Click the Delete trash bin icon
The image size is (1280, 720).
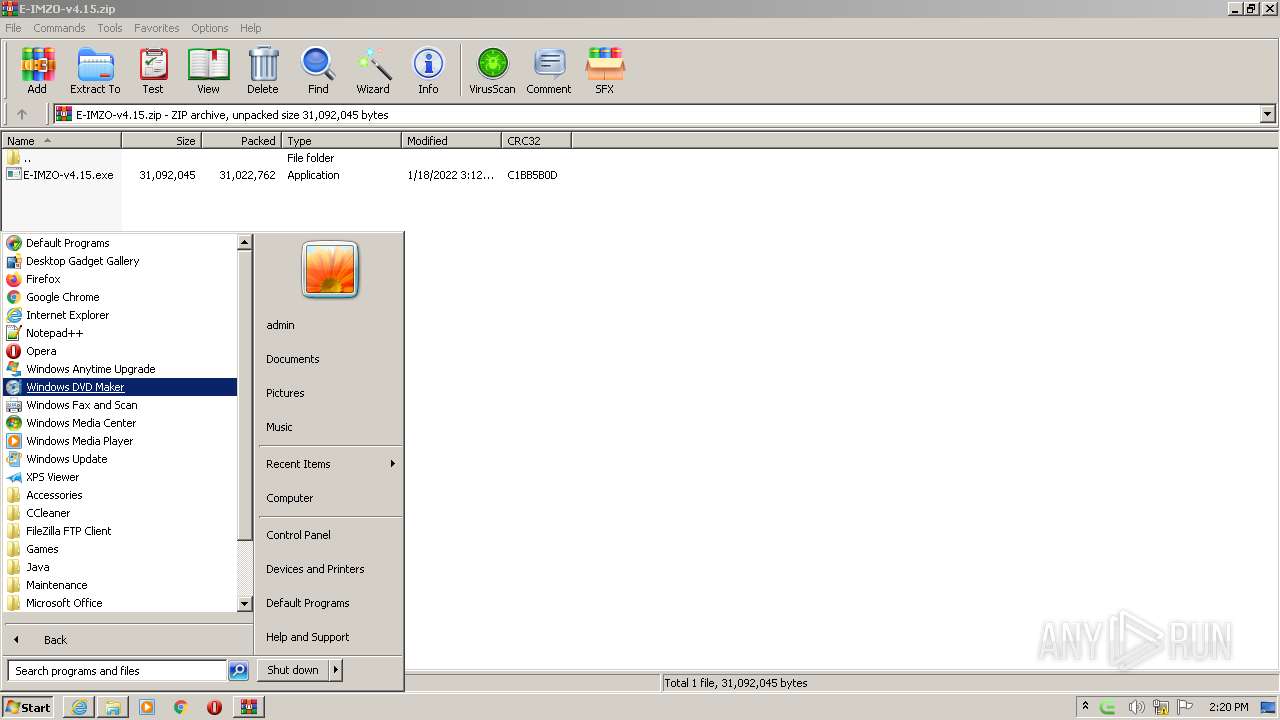point(263,71)
